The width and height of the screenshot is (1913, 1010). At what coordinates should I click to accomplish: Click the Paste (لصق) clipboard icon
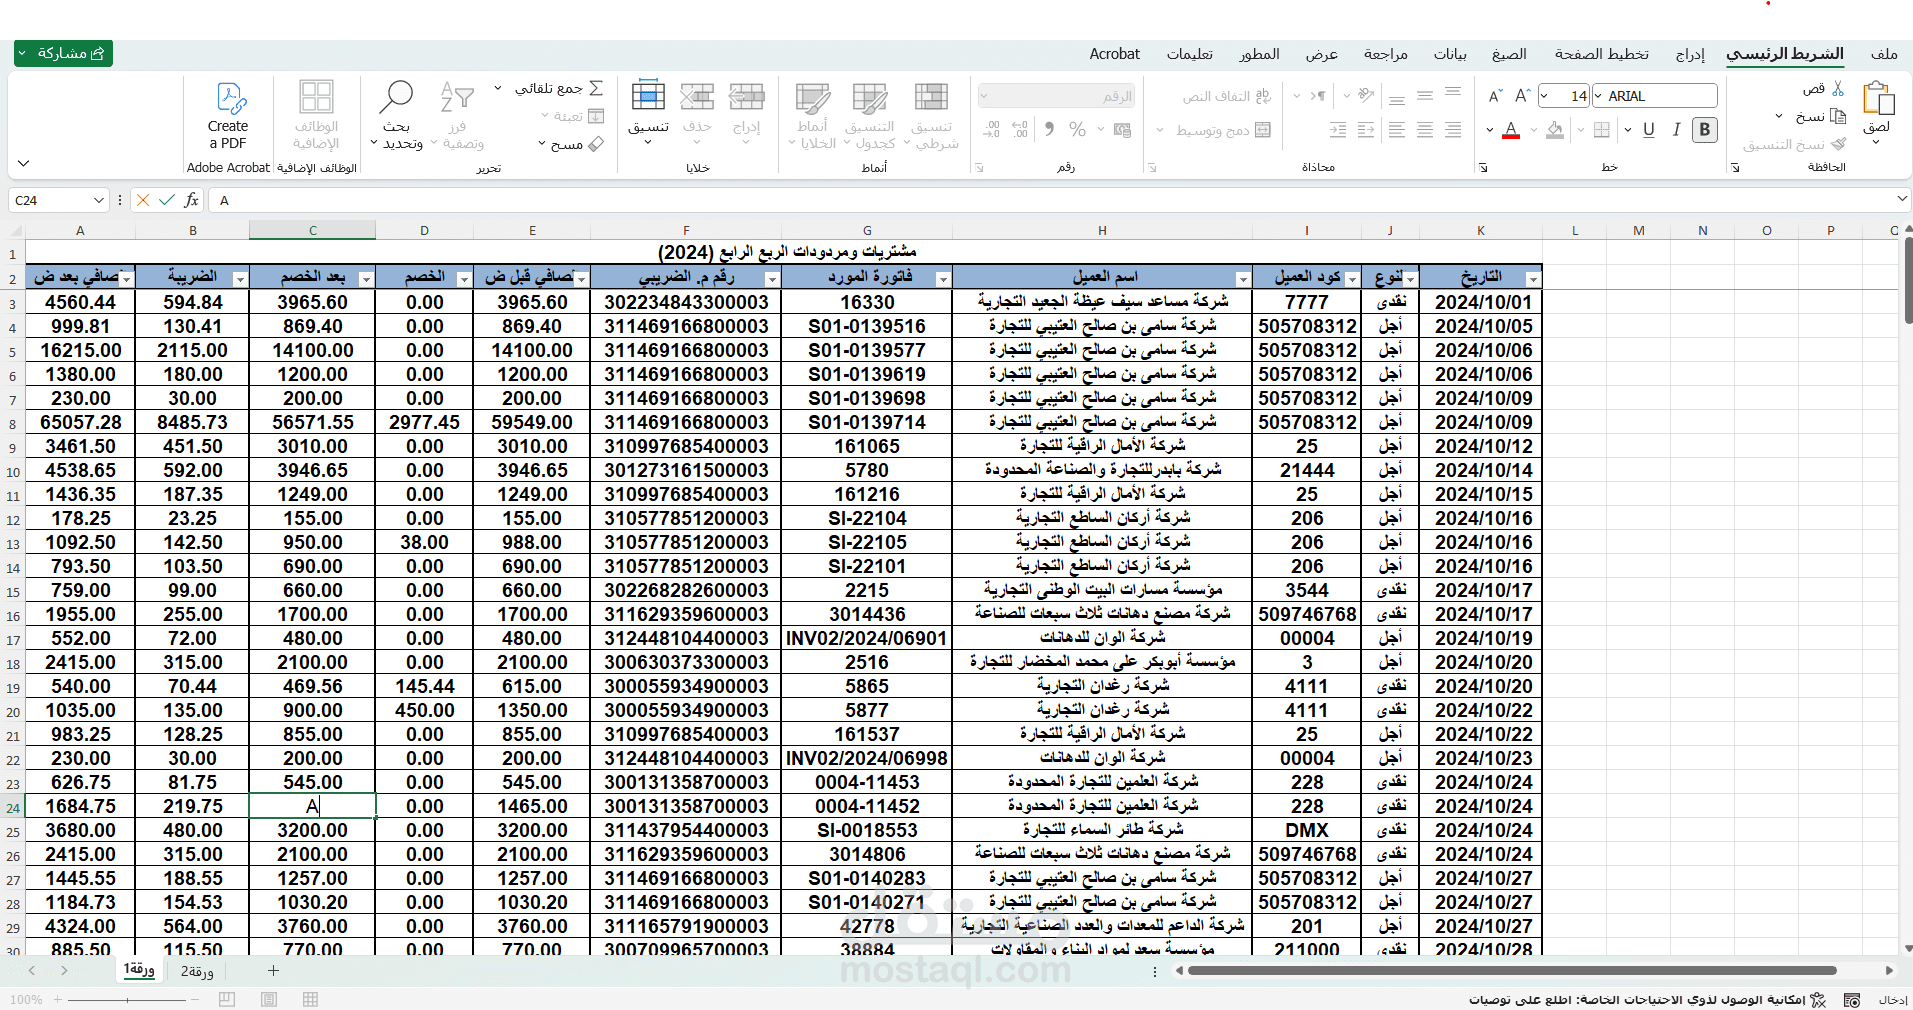coord(1879,100)
